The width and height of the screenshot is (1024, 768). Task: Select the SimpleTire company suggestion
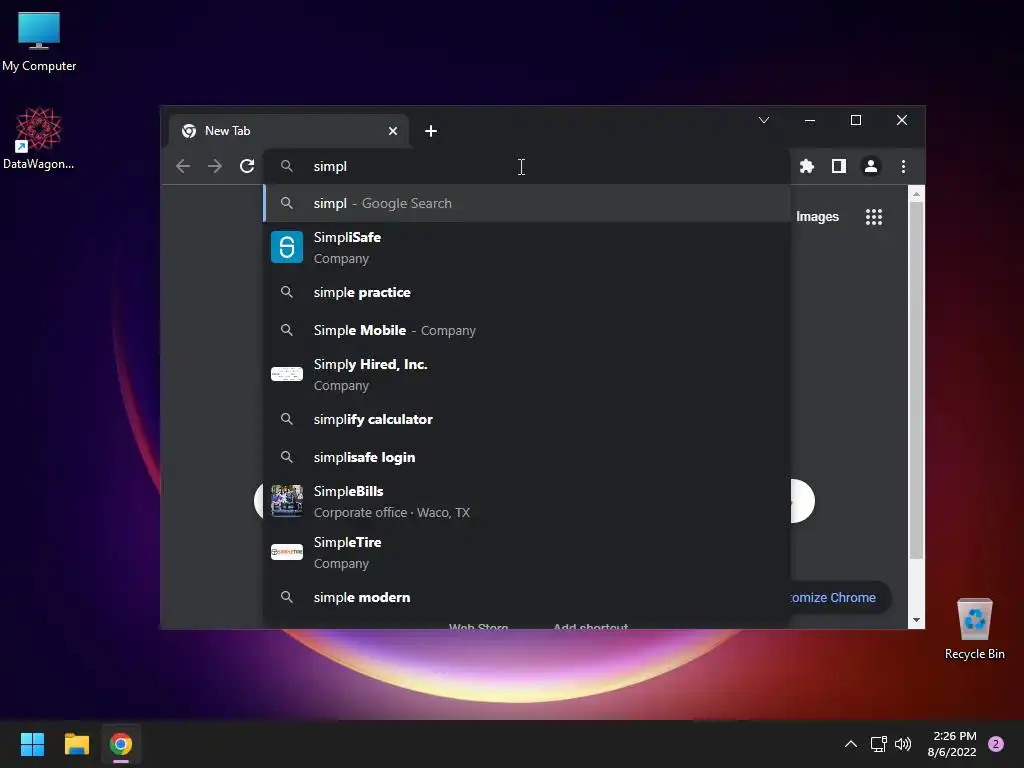526,552
